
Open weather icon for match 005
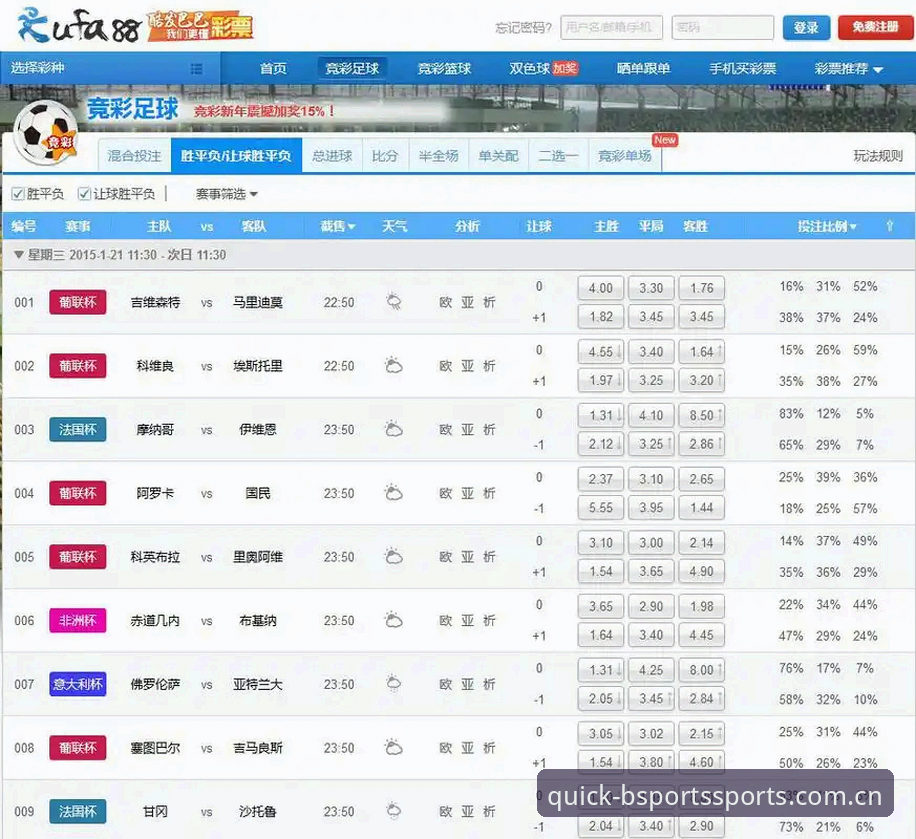click(x=394, y=557)
